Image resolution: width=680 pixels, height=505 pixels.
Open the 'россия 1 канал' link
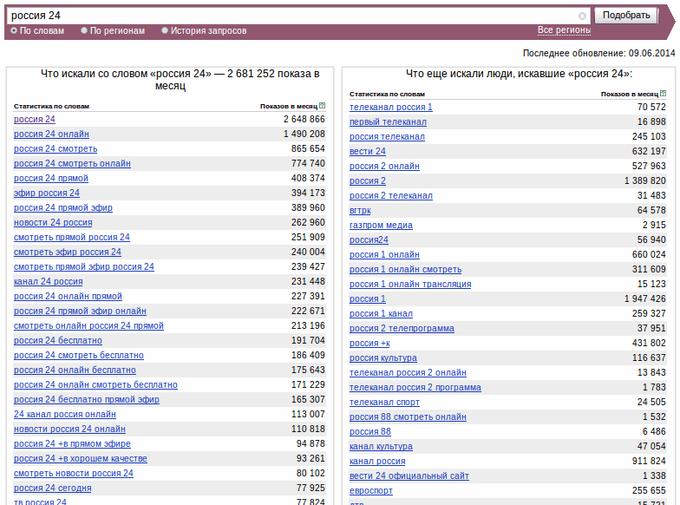click(381, 314)
